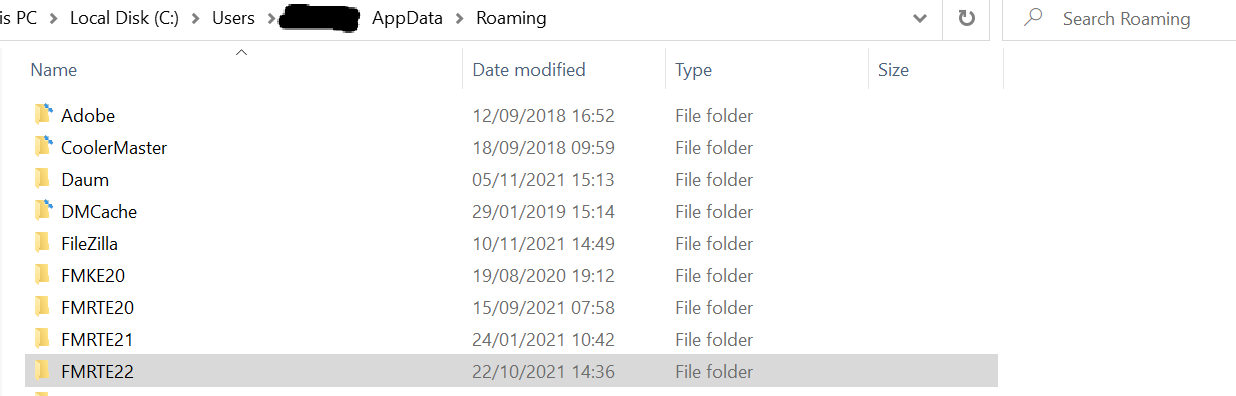Select the Adobe folder icon
Screen dimensions: 1236x396
click(x=42, y=115)
